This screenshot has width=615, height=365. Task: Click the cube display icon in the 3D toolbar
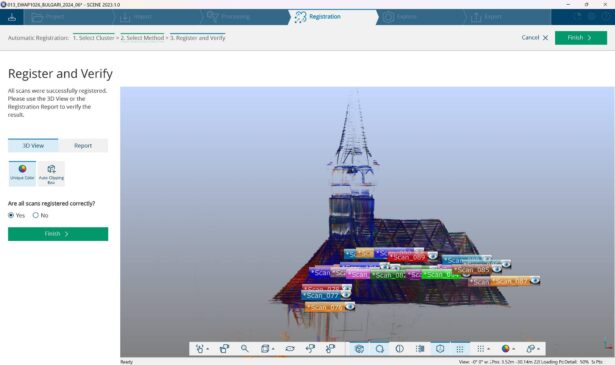[359, 349]
